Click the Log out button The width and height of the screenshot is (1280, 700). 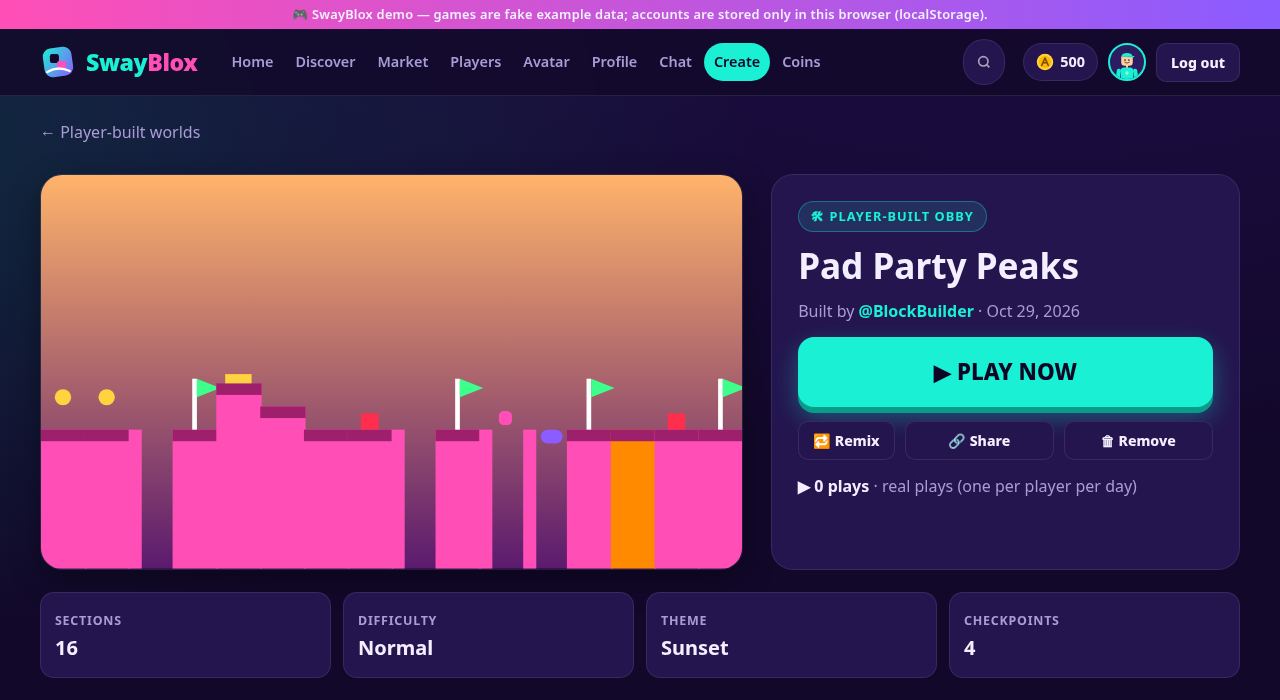click(x=1198, y=62)
